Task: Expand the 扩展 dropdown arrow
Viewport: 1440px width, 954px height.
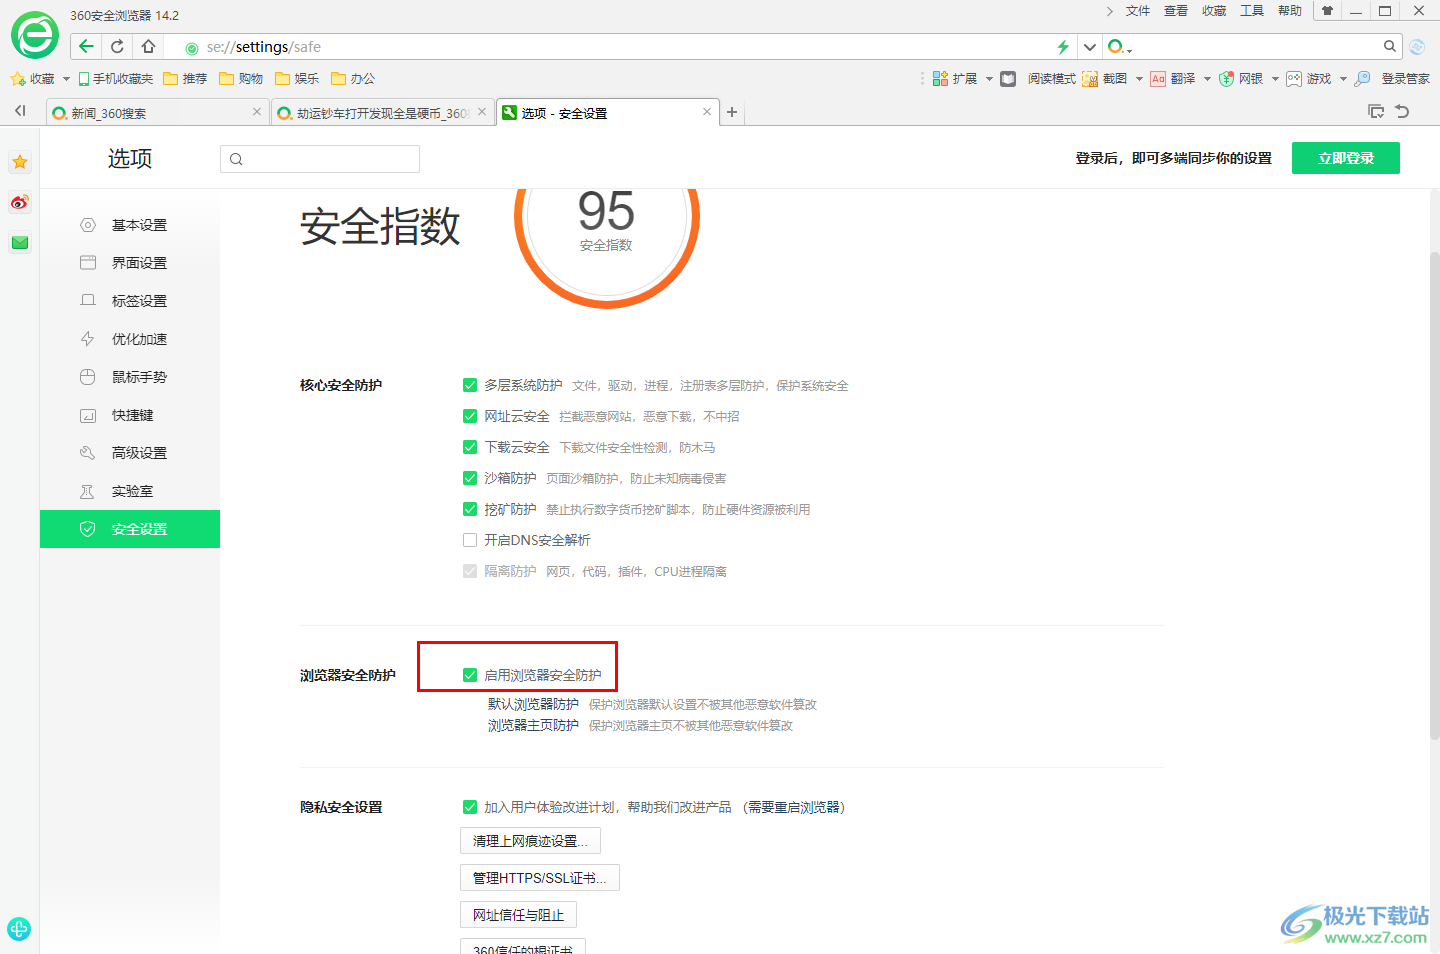Action: [989, 79]
